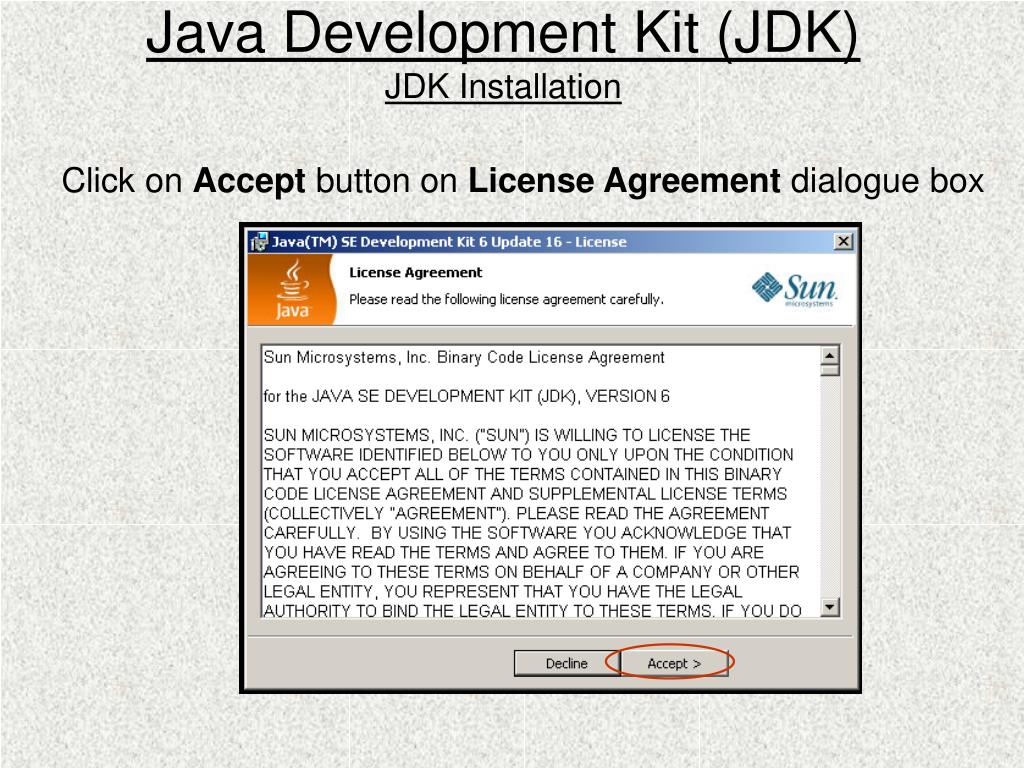Screen dimensions: 1024x768
Task: Click the 'License Agreement' bold heading
Action: click(x=415, y=272)
